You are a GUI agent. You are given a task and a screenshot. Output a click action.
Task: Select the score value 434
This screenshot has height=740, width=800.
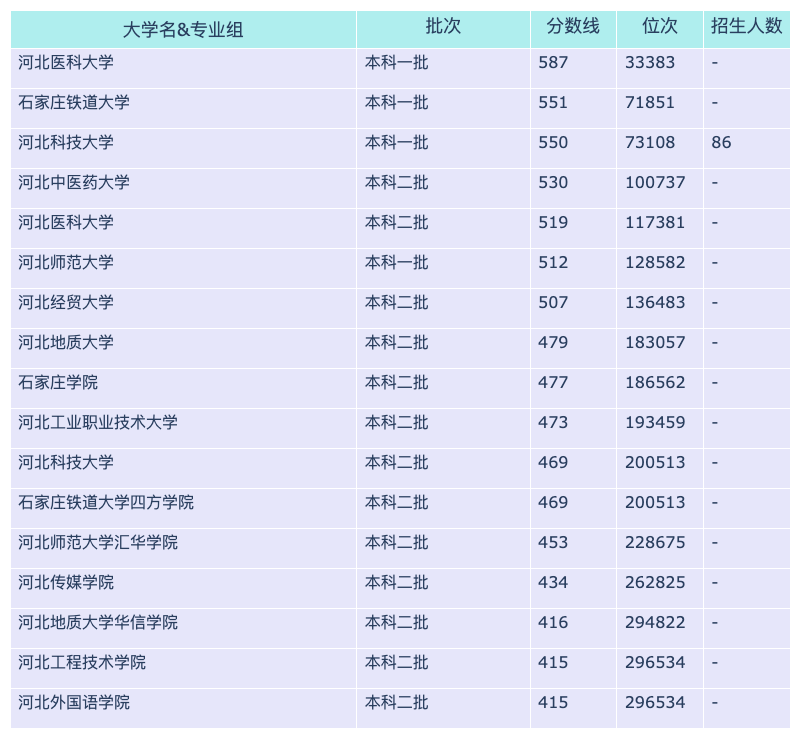[x=553, y=582]
